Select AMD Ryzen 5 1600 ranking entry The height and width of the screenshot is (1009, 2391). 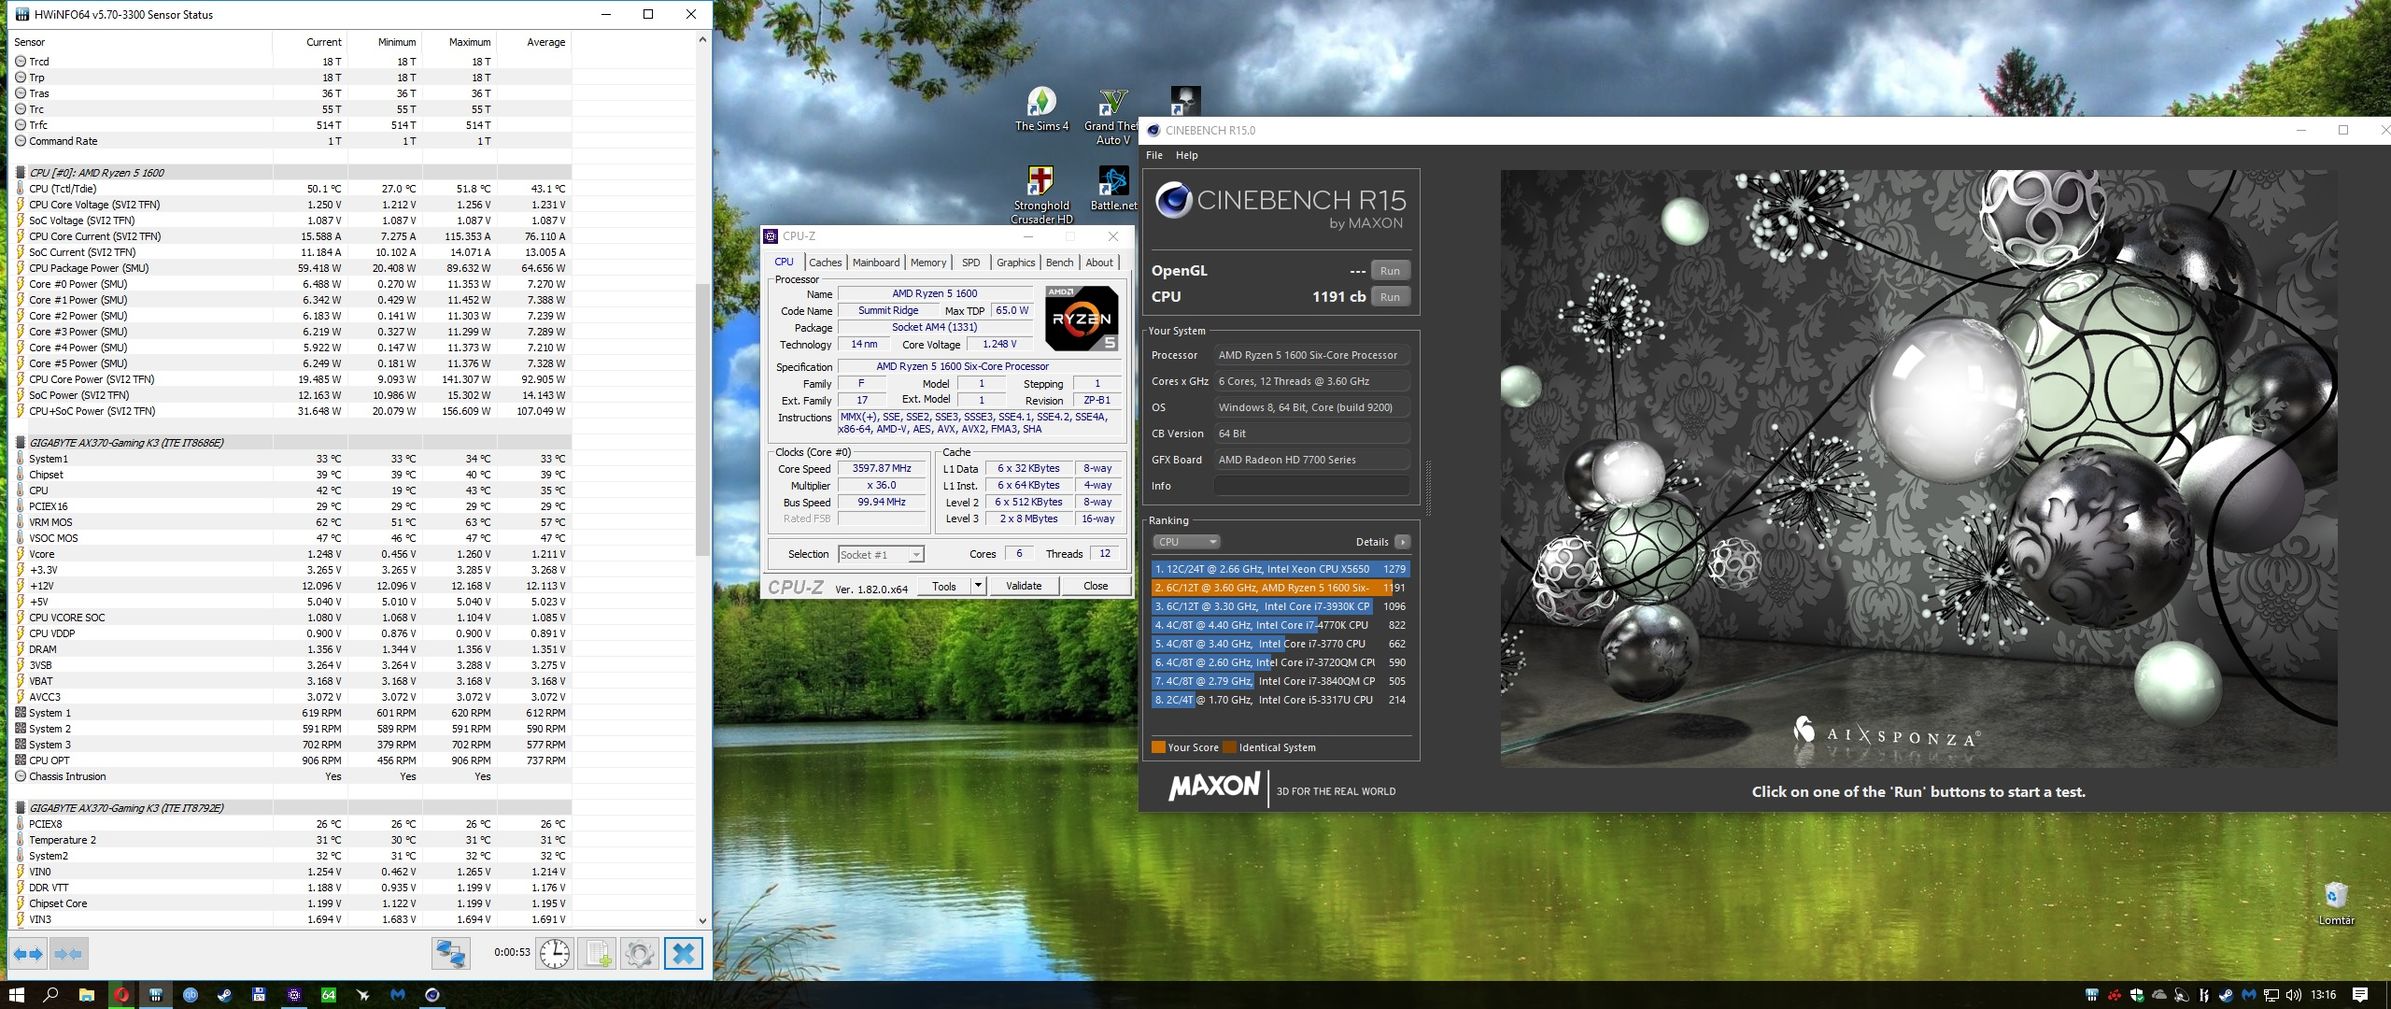click(1280, 588)
